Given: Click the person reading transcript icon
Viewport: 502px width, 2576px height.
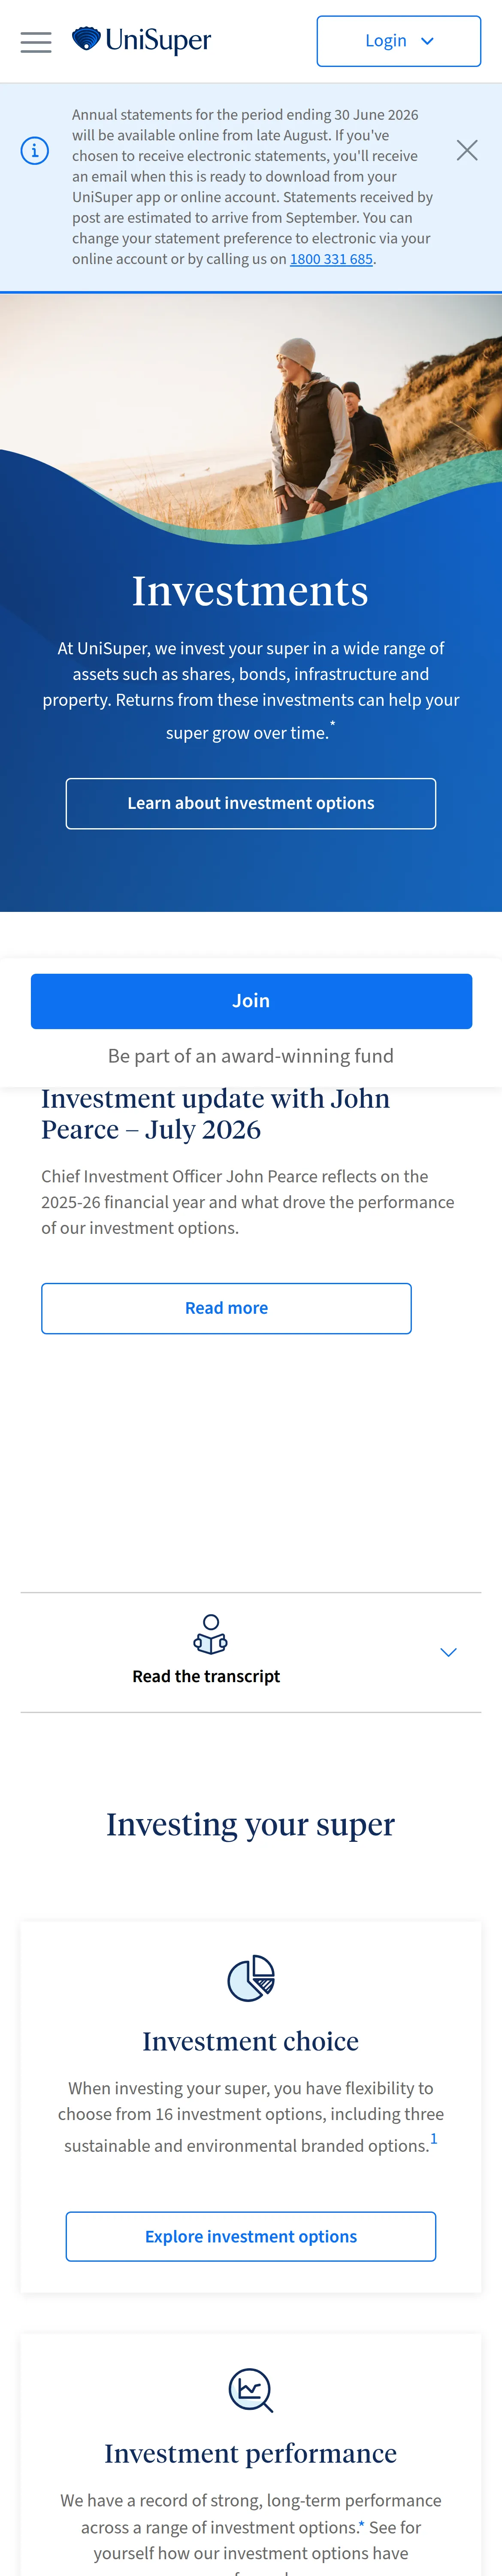Looking at the screenshot, I should (x=210, y=1633).
